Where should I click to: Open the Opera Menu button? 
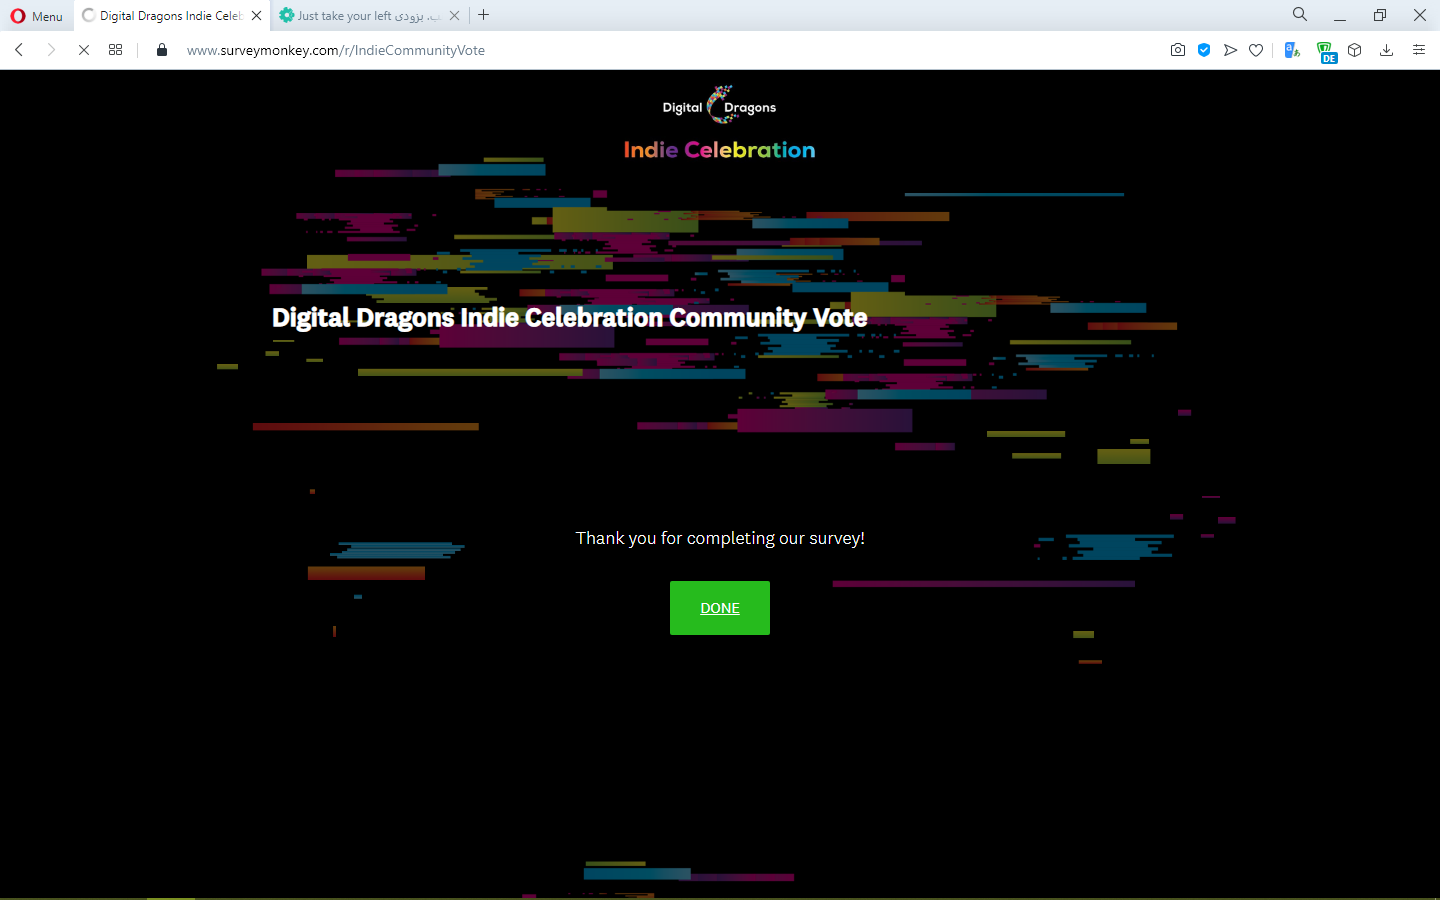click(36, 16)
